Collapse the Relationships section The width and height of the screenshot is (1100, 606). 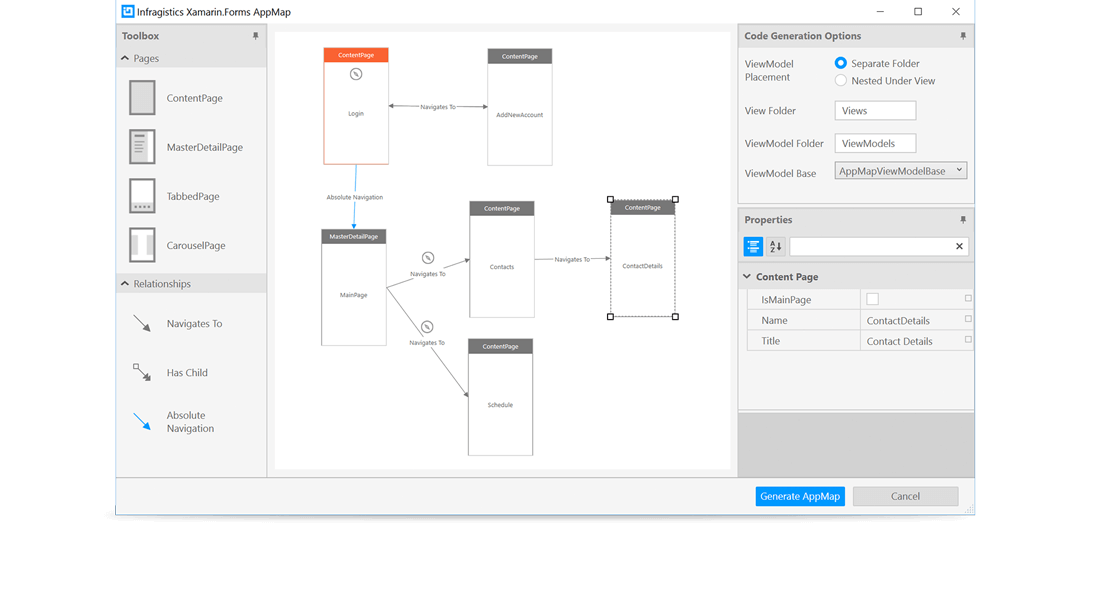click(x=125, y=284)
